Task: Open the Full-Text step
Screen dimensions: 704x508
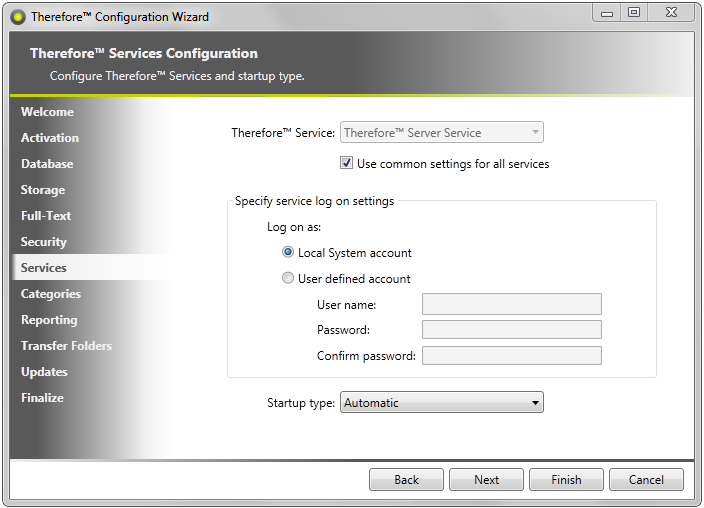Action: 46,216
